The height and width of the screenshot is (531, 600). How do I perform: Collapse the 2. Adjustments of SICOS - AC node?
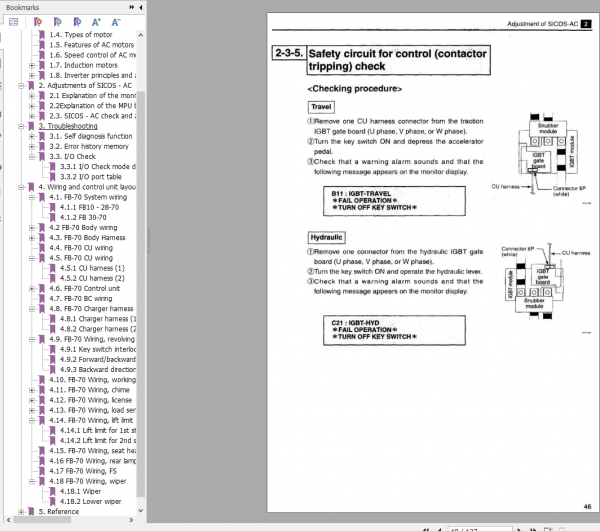[x=21, y=86]
